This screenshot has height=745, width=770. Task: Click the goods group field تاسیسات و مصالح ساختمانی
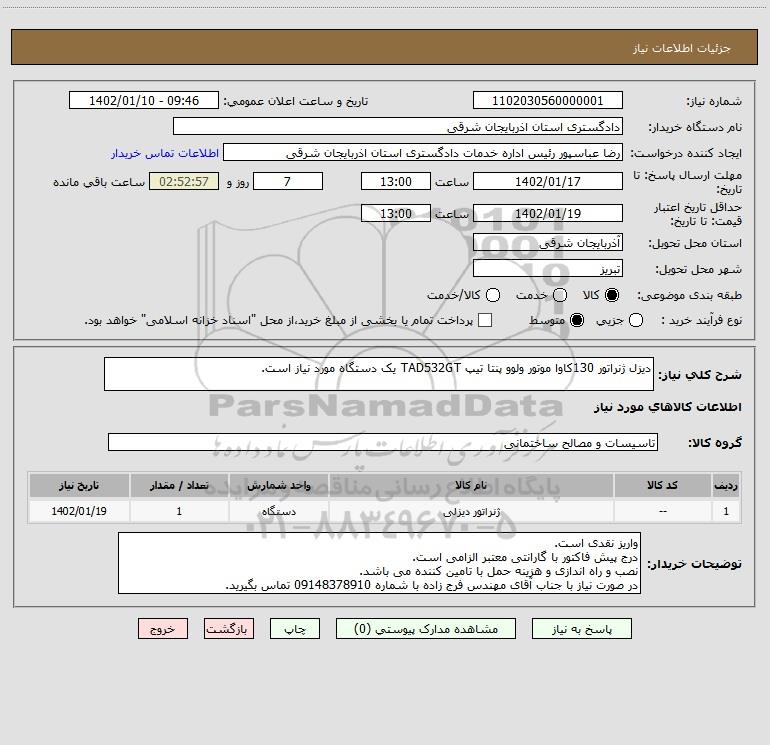(383, 442)
